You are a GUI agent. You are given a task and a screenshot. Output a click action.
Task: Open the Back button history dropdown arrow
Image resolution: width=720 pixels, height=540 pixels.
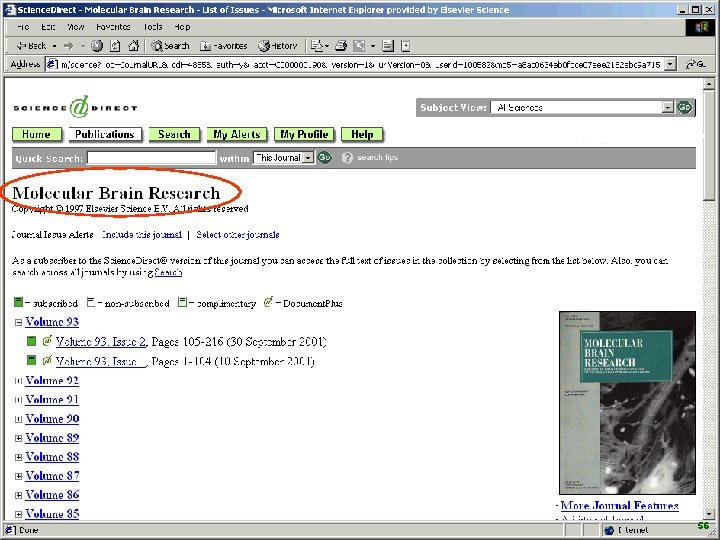(54, 46)
